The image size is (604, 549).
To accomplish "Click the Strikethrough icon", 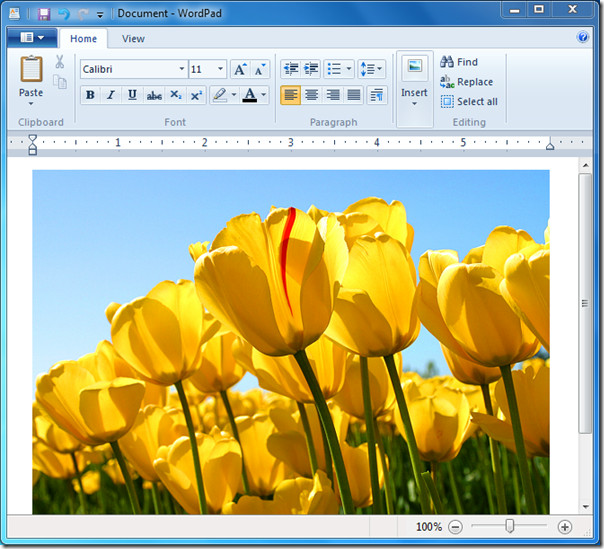I will 154,95.
